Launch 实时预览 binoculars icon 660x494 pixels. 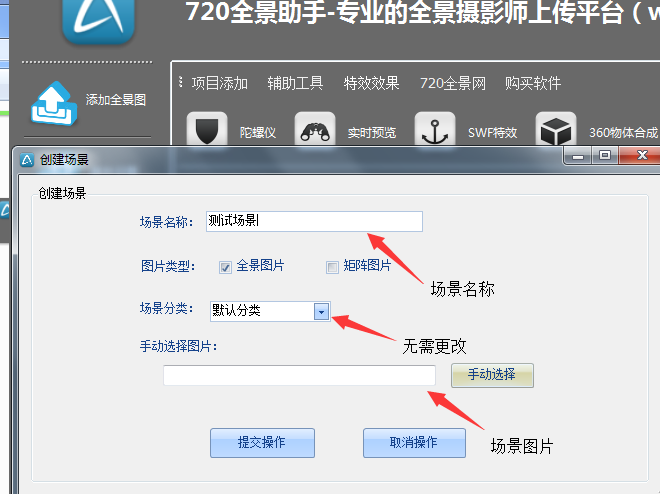coord(315,129)
